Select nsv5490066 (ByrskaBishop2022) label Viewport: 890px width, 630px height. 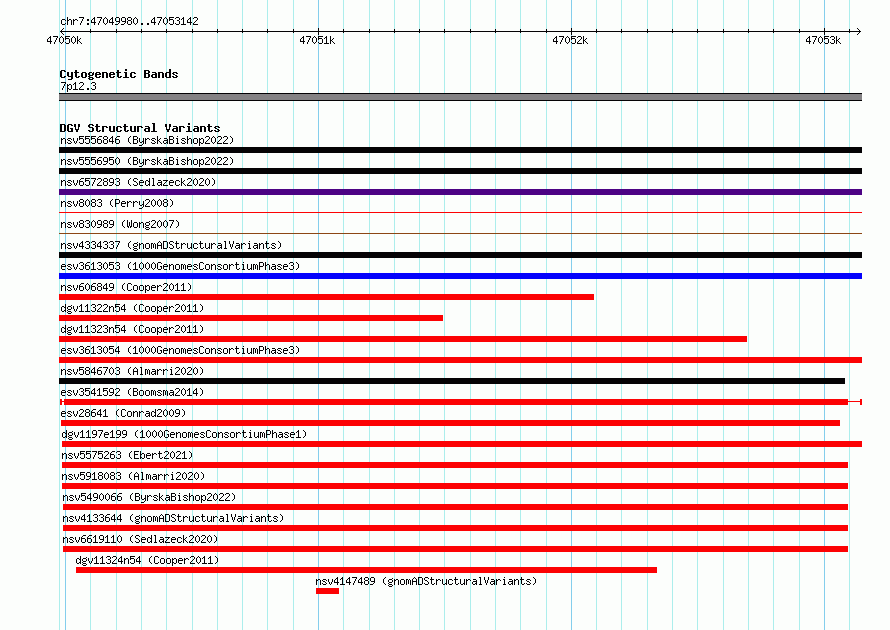[x=149, y=497]
